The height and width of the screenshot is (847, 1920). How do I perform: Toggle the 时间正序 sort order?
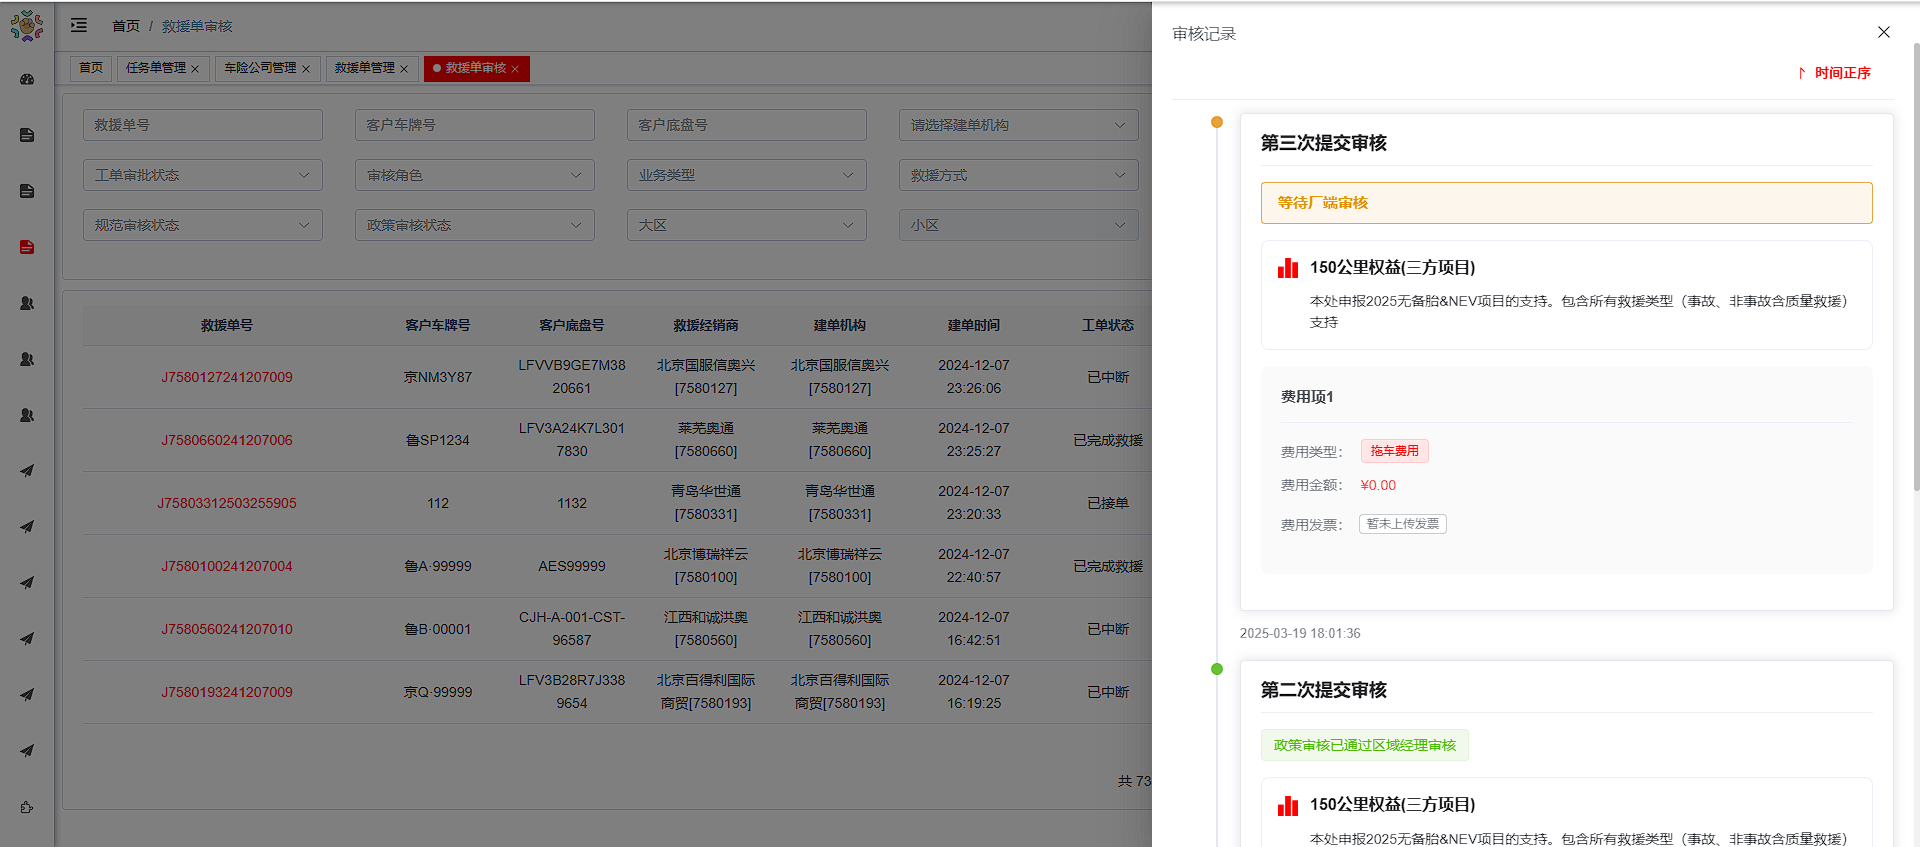(1834, 73)
